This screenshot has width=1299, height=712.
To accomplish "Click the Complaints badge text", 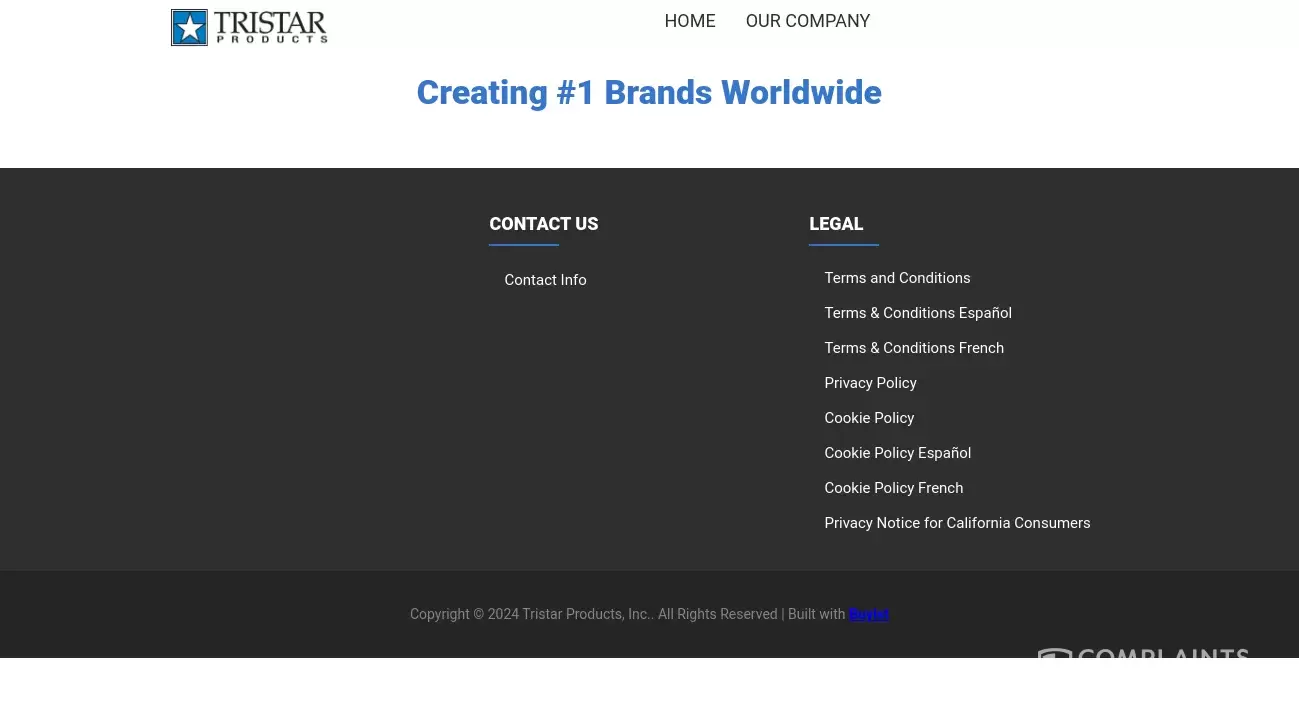I will (x=1162, y=654).
